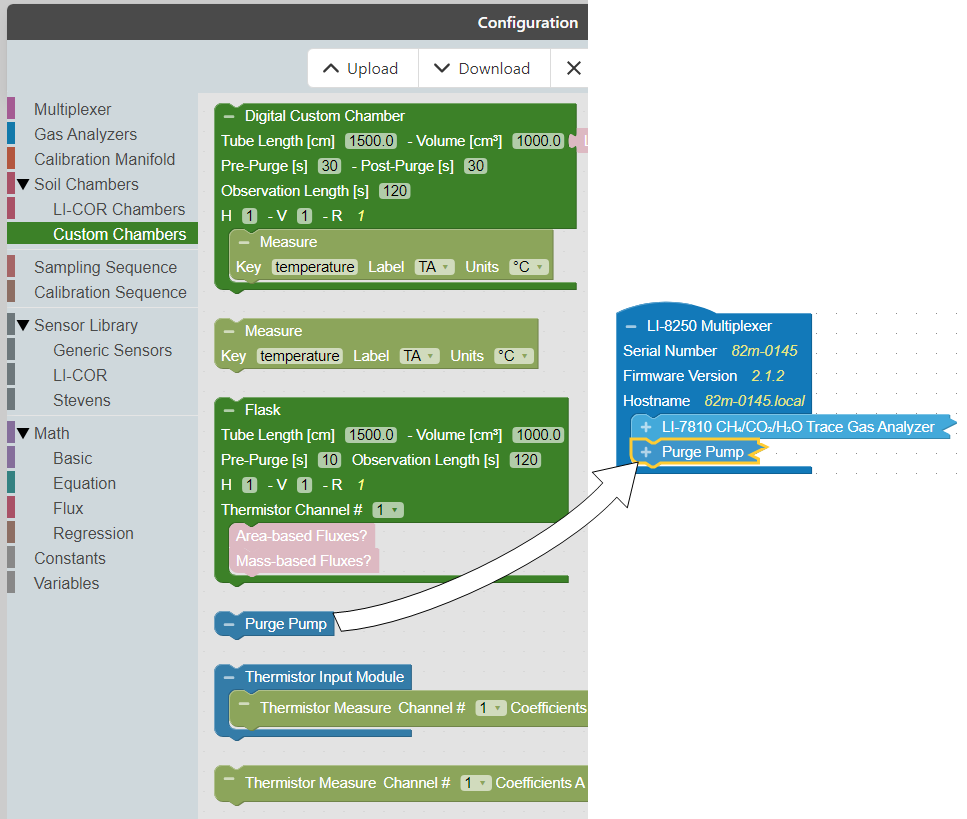The width and height of the screenshot is (967, 819).
Task: Open Units °C dropdown in standalone Measure
Action: tap(514, 356)
